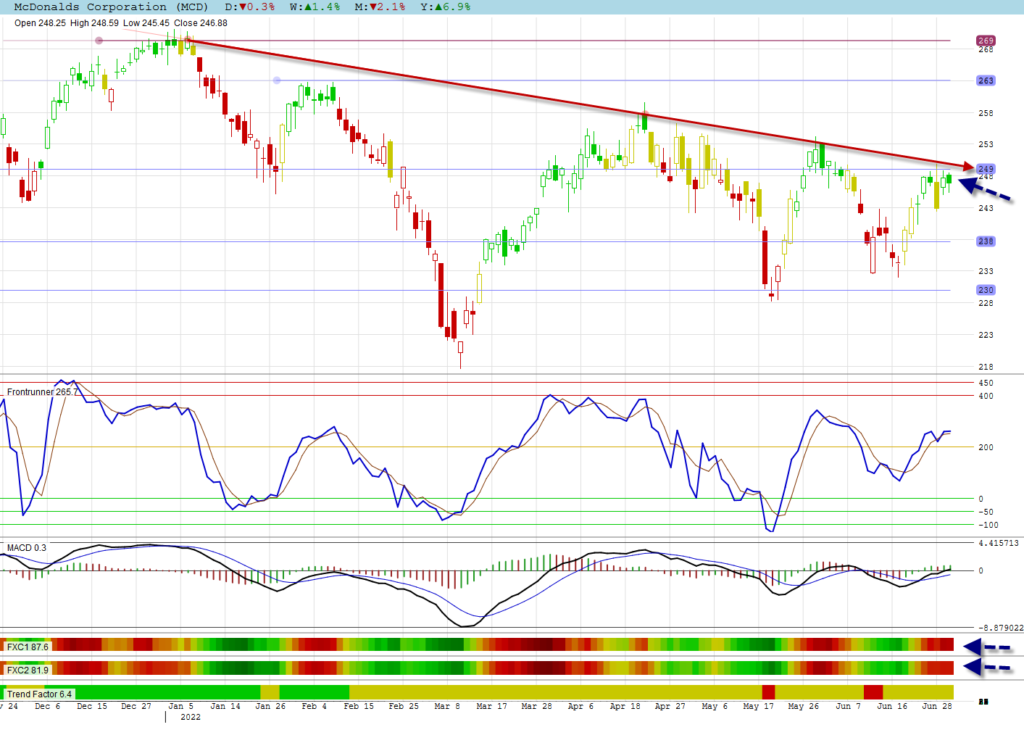Select the weekly change W: 1.4% value
This screenshot has width=1024, height=735.
(315, 7)
